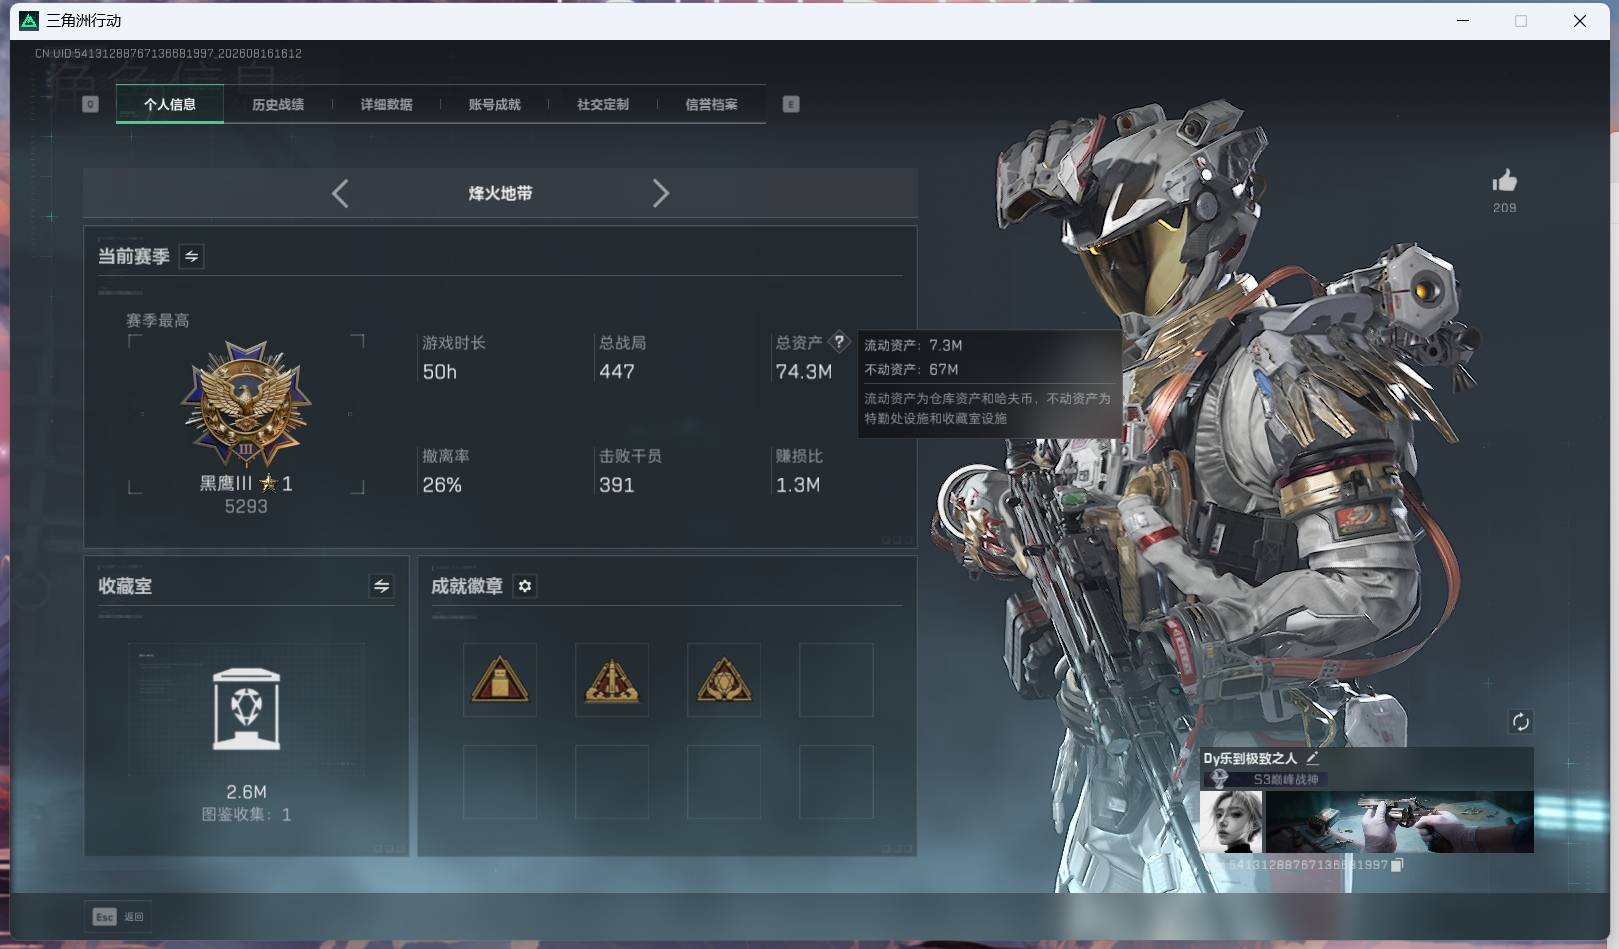This screenshot has width=1619, height=949.
Task: Click the 当前赛季 heading
Action: click(x=133, y=256)
